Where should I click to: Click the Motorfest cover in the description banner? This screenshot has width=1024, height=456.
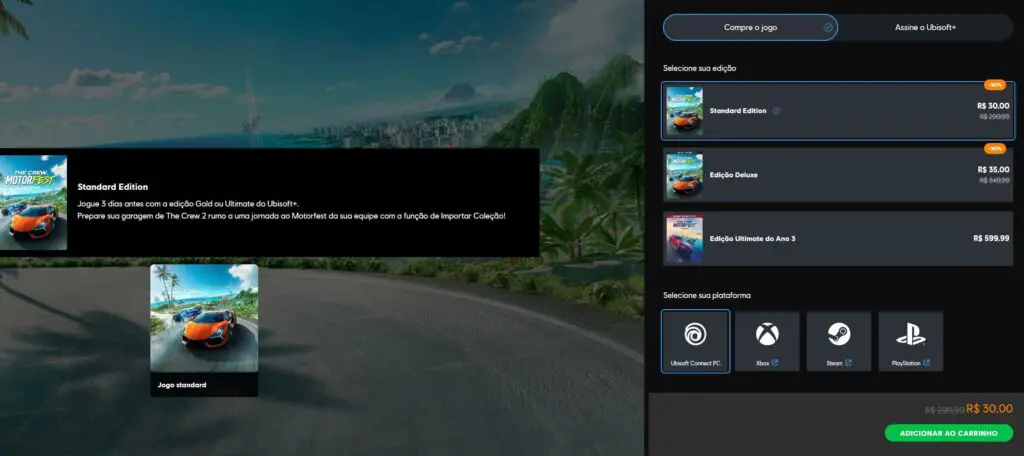pyautogui.click(x=33, y=202)
